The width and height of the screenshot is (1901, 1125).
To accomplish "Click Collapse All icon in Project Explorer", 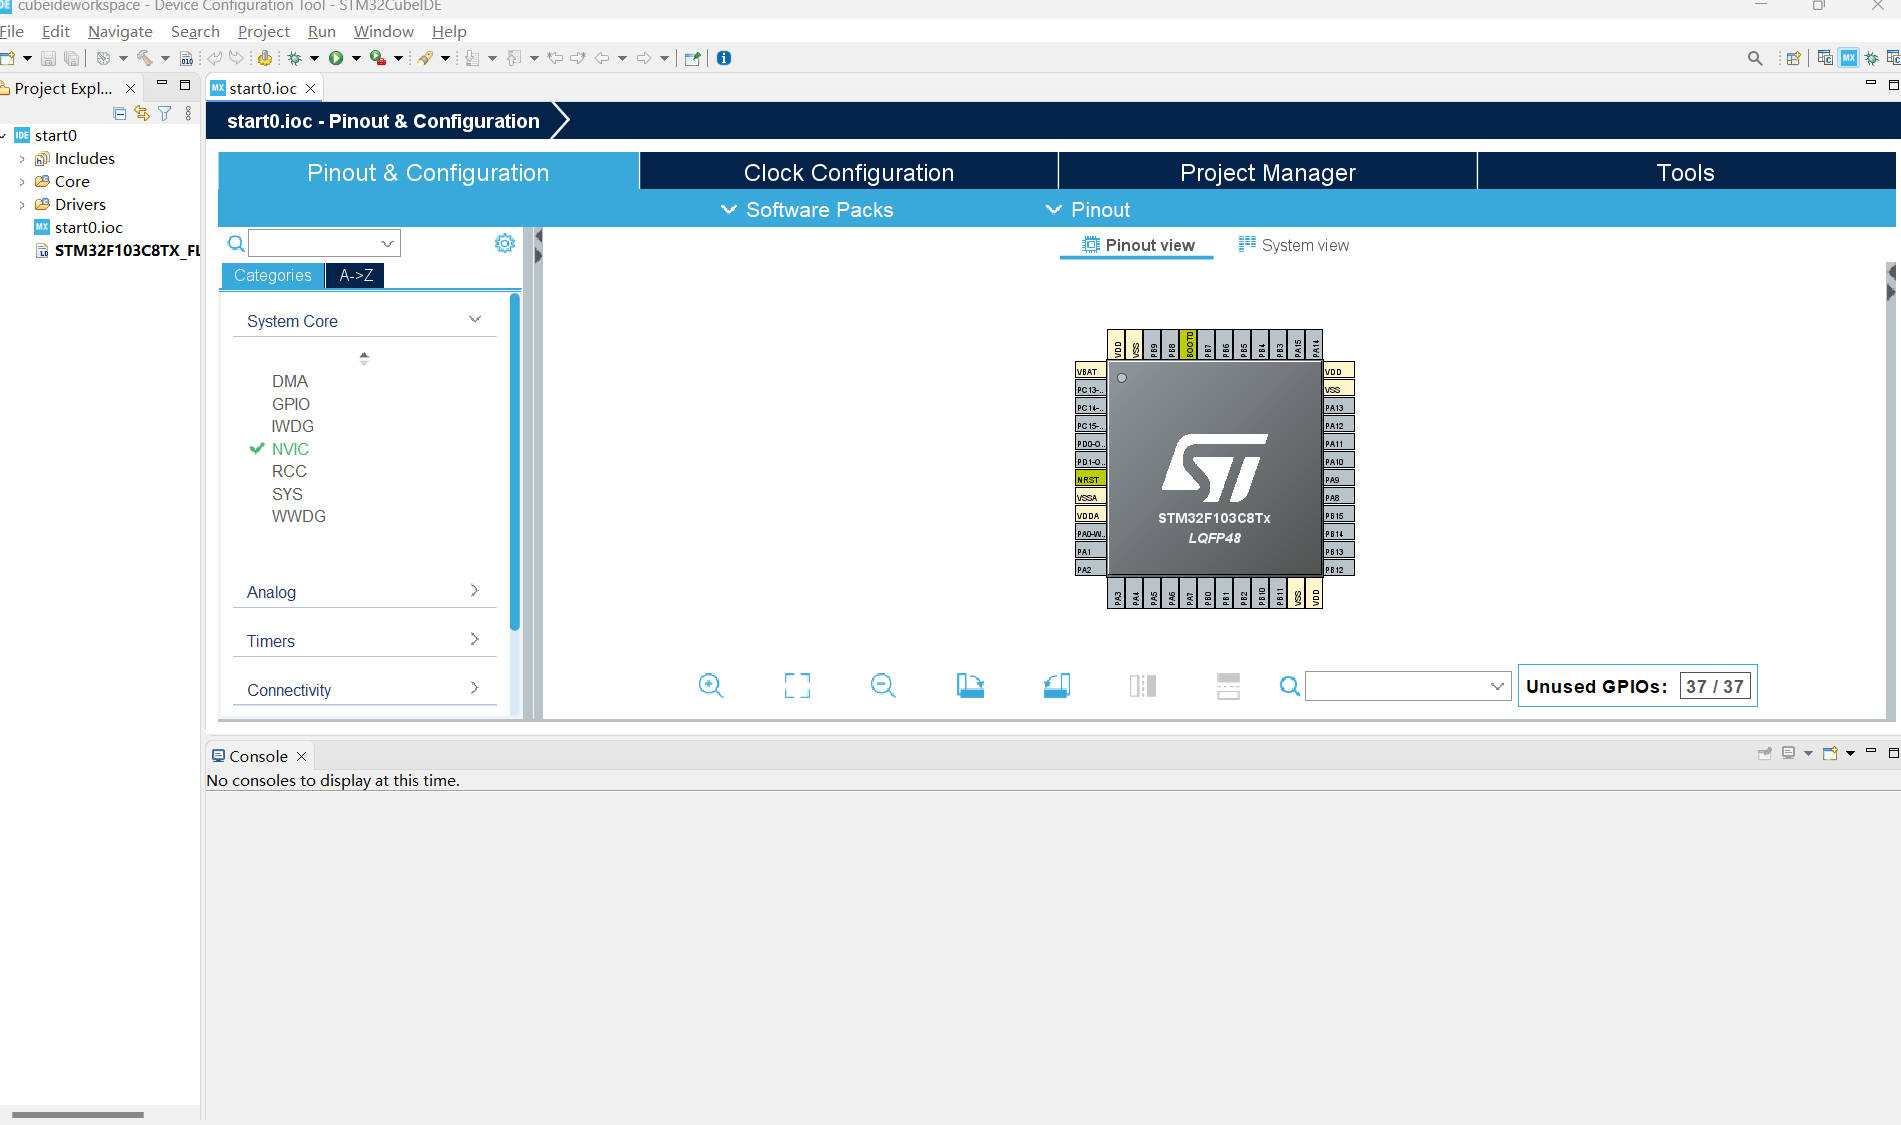I will tap(120, 113).
